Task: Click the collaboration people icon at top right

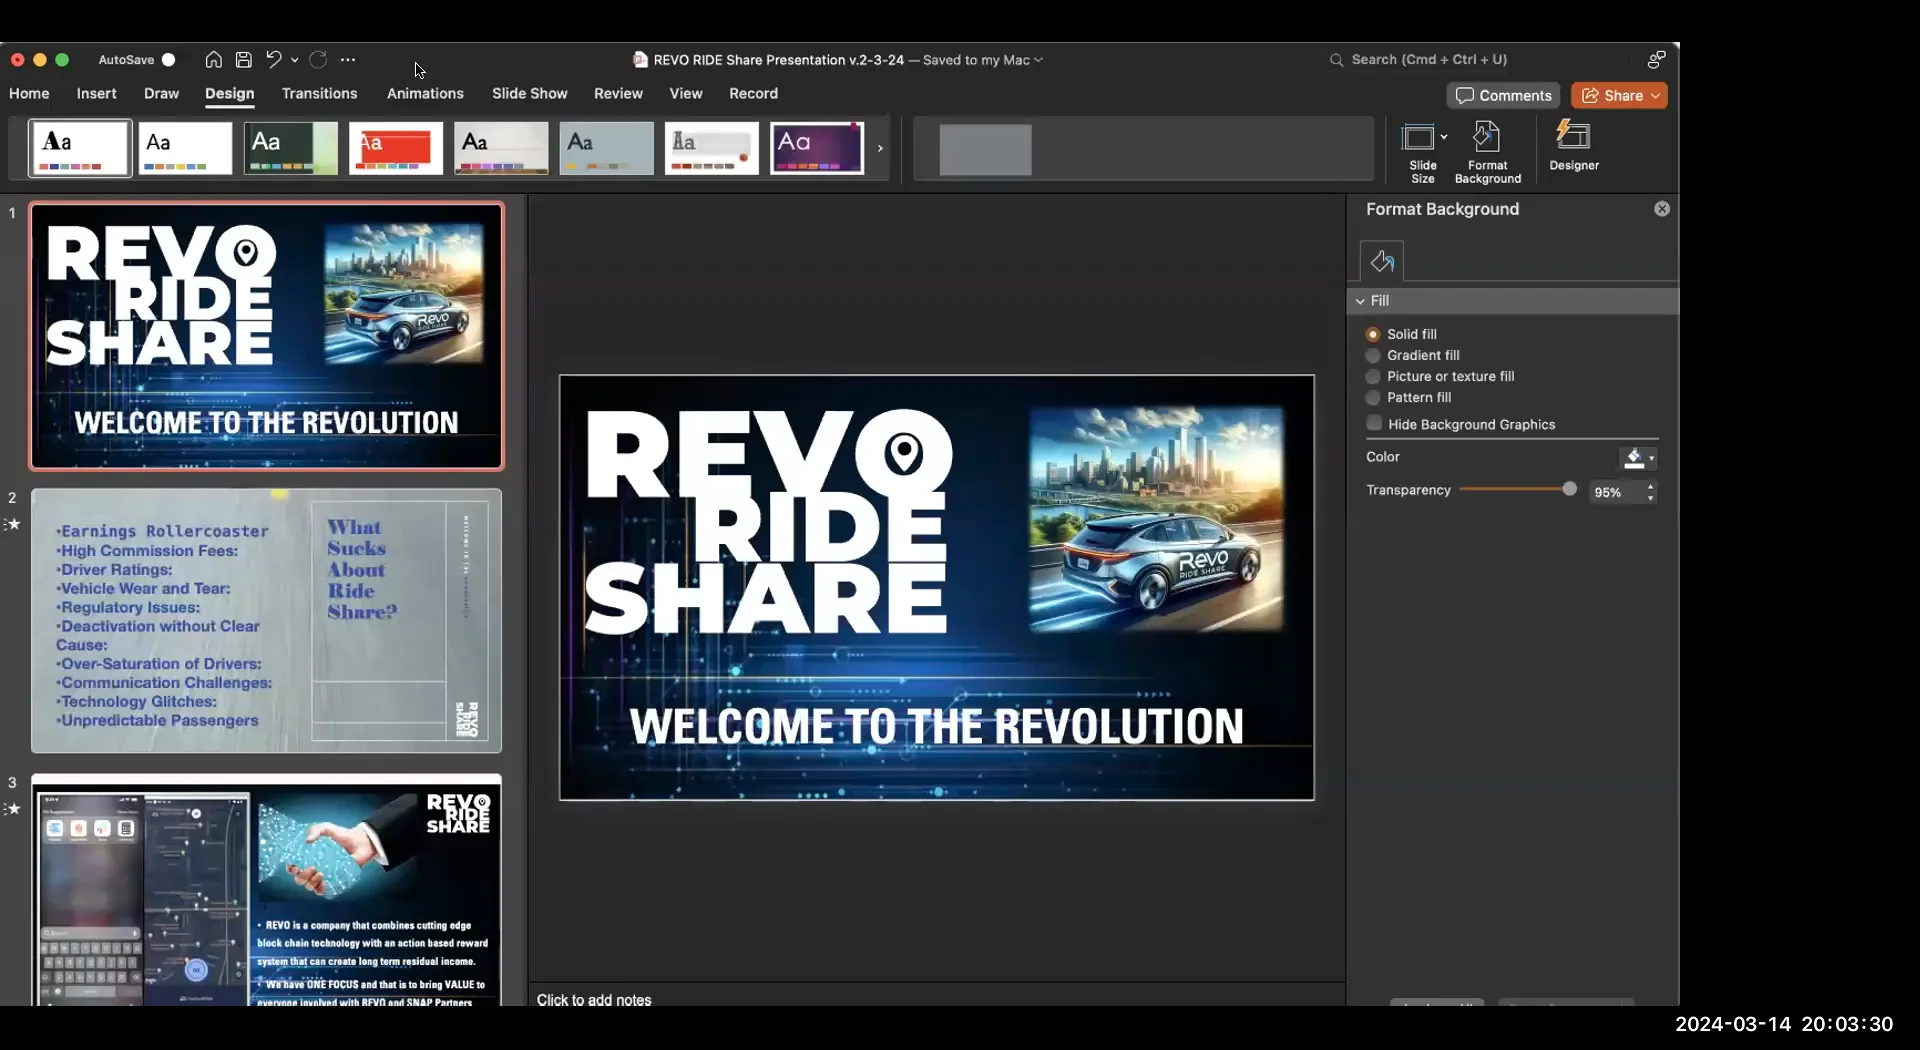Action: click(1656, 60)
